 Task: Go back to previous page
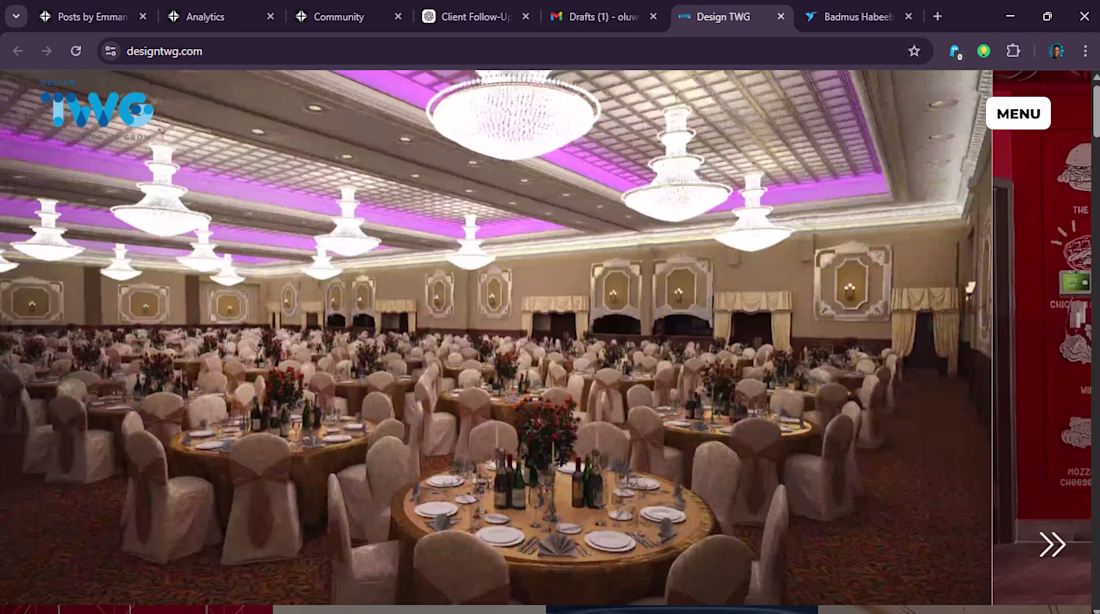[x=18, y=51]
